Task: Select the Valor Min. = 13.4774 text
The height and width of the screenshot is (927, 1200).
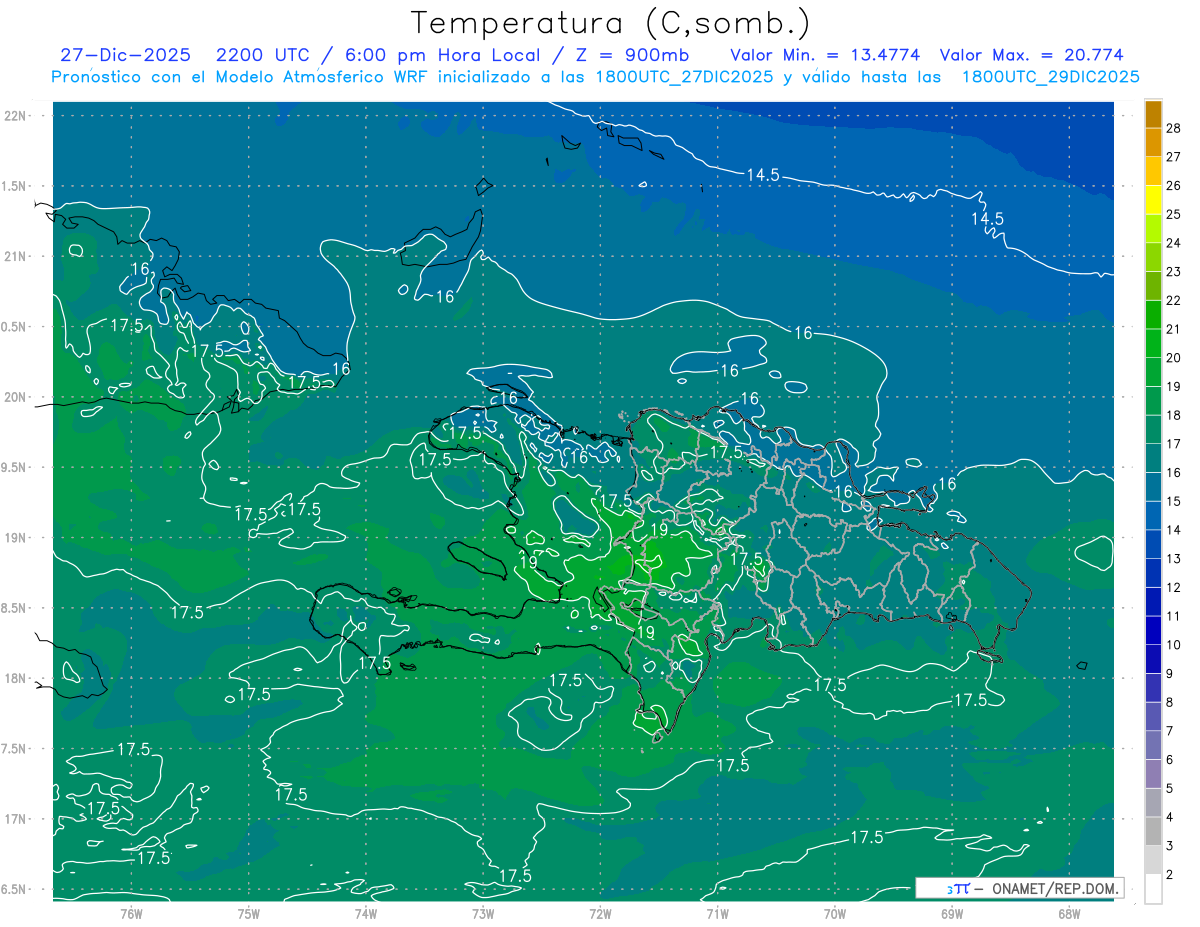Action: click(825, 55)
